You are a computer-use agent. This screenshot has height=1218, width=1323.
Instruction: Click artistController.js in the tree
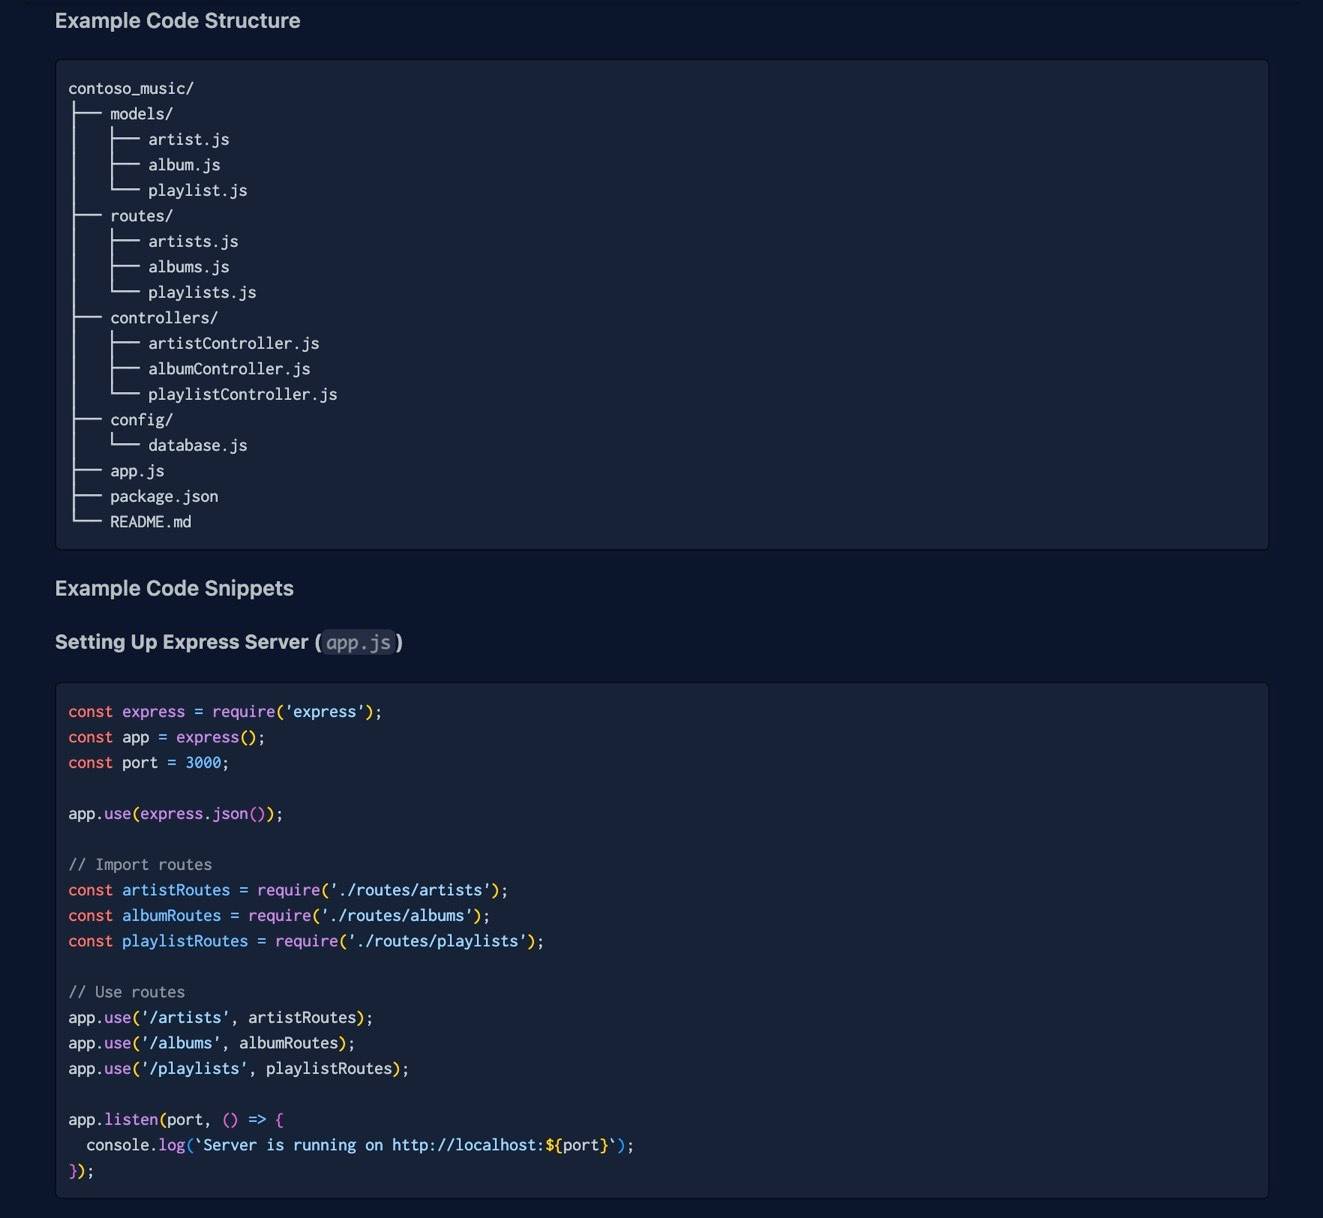pos(233,344)
